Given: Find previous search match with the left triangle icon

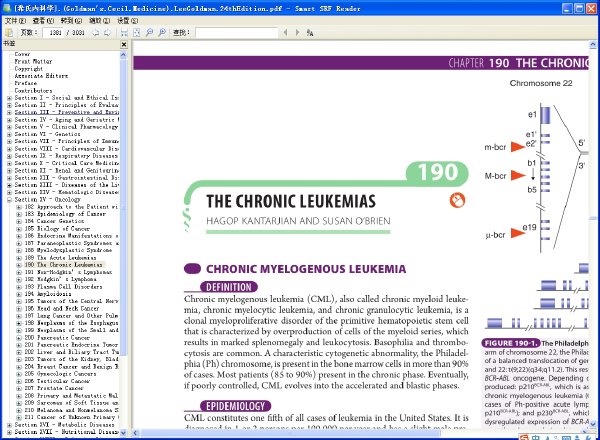Looking at the screenshot, I should pos(285,33).
